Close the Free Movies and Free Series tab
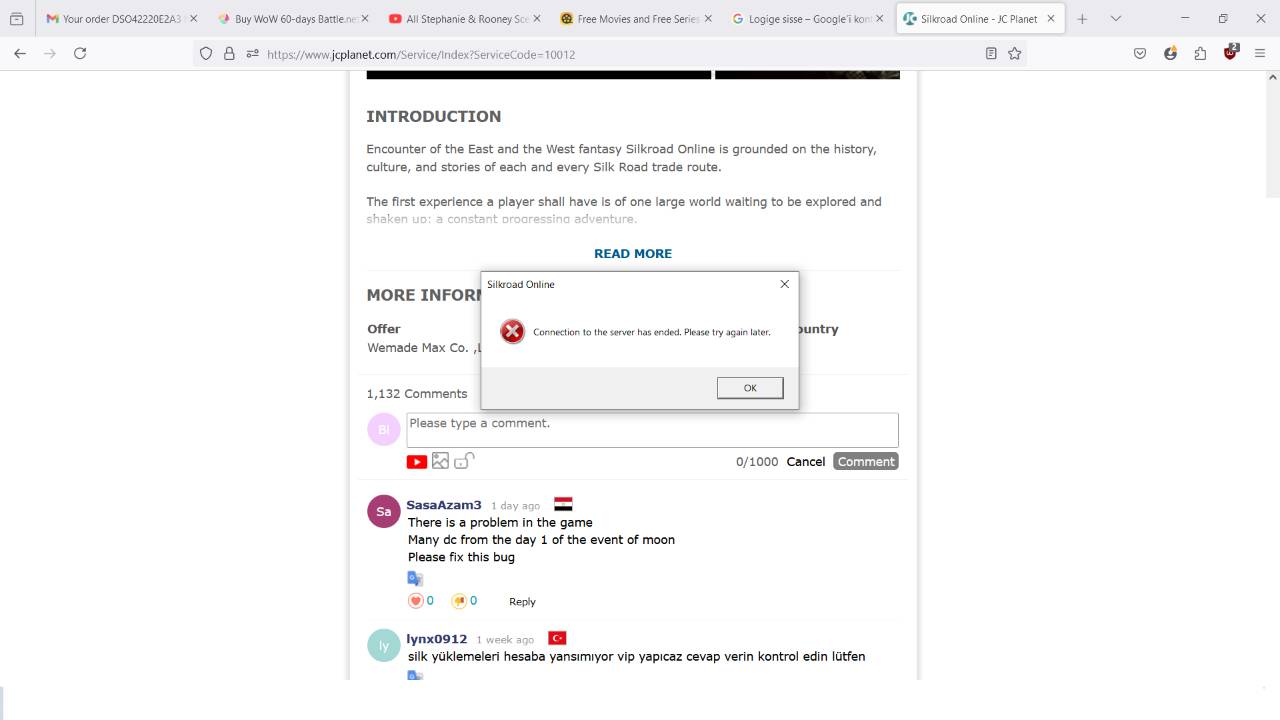The image size is (1280, 720). click(x=709, y=19)
